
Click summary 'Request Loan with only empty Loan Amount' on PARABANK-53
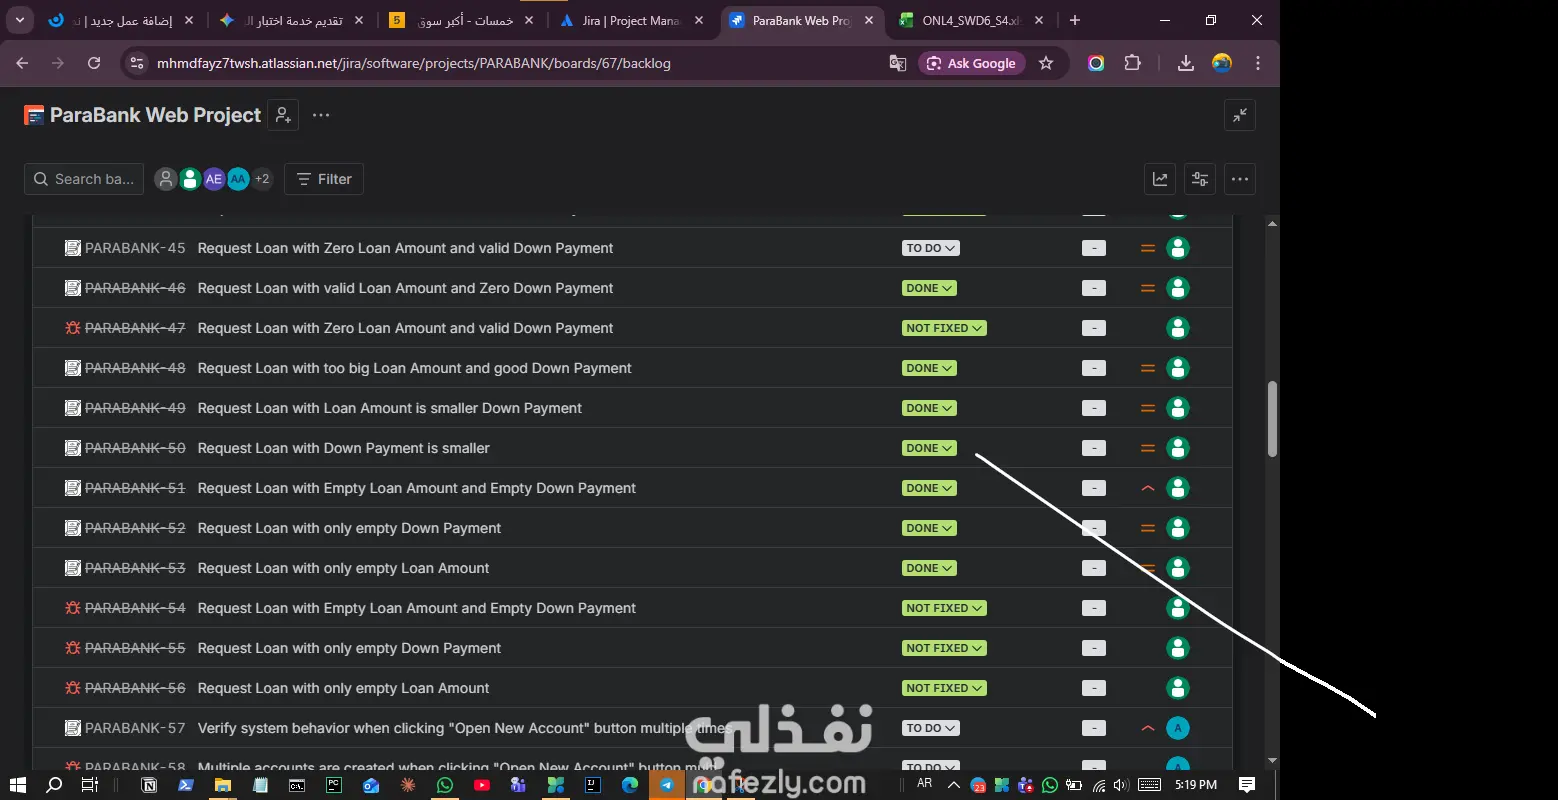pyautogui.click(x=344, y=568)
